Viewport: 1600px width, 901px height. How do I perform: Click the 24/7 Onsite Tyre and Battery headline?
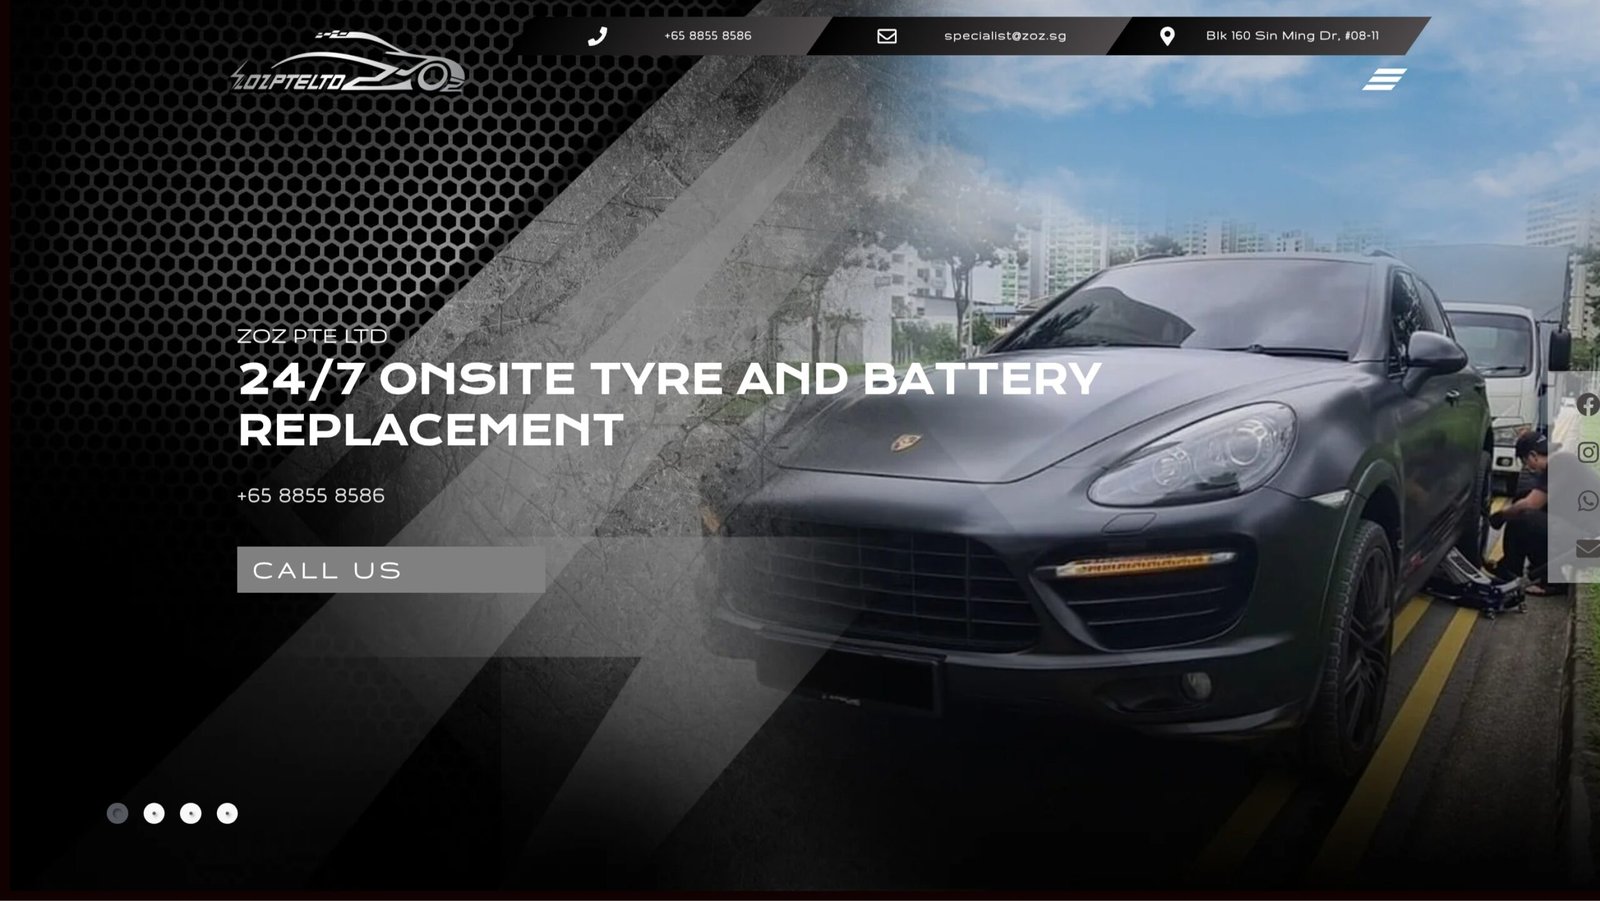pyautogui.click(x=669, y=405)
